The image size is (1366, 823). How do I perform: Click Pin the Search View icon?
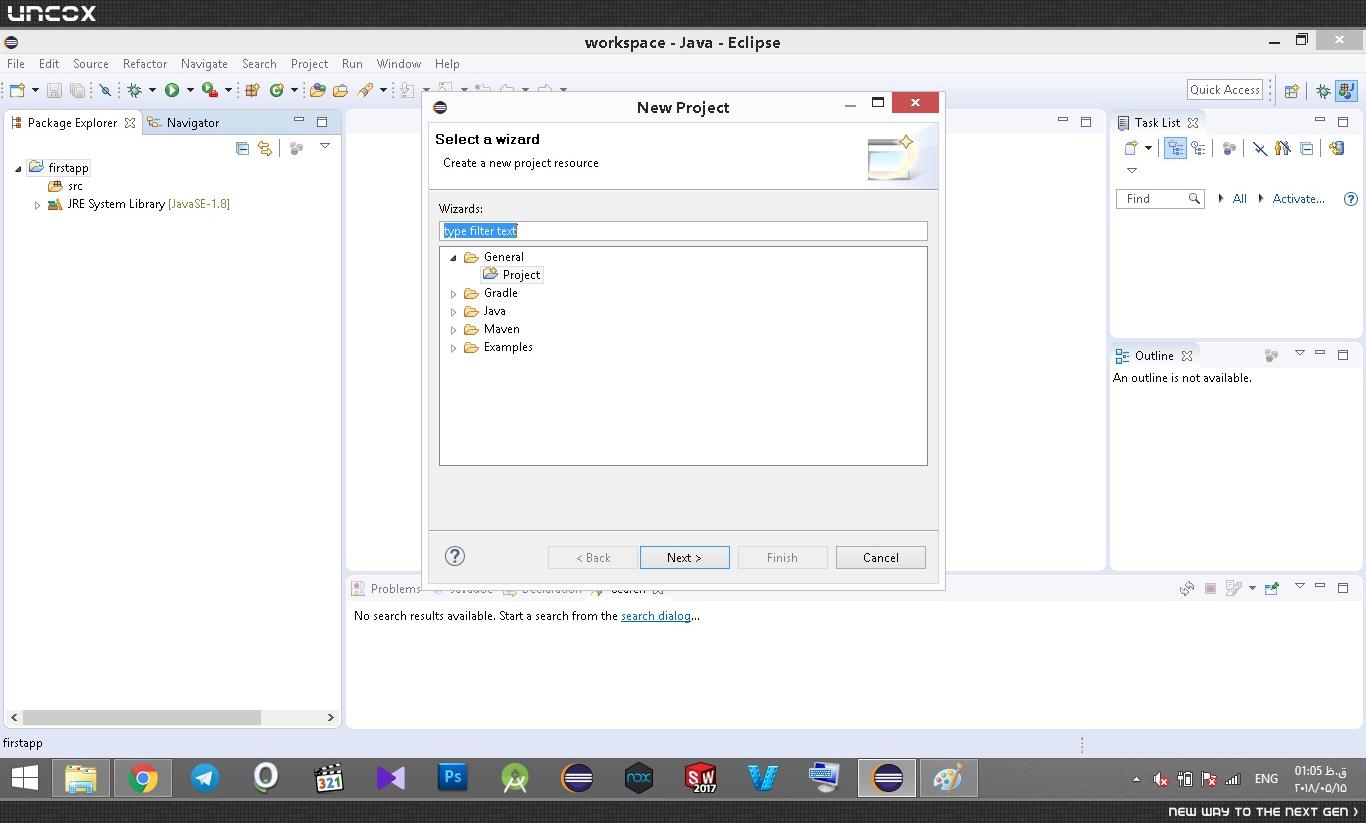click(1272, 588)
